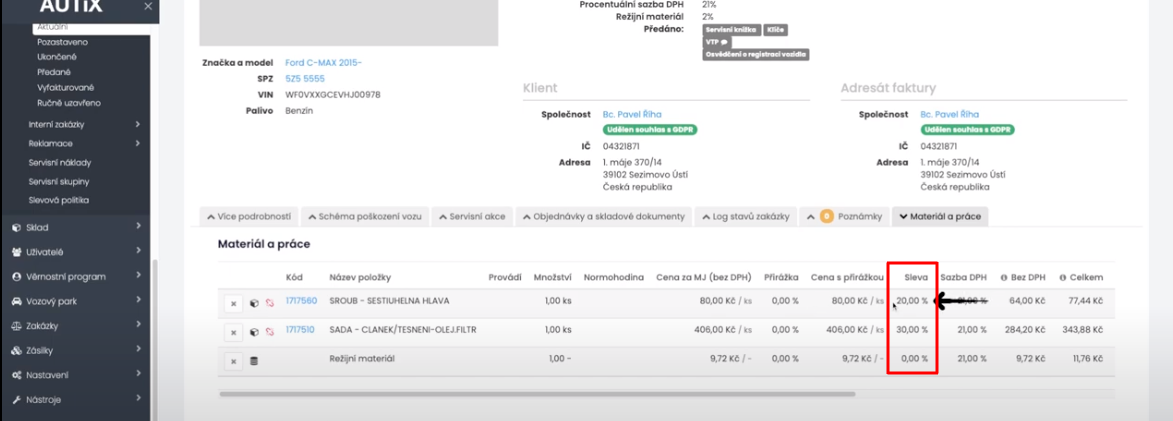Click info icon beside Bez DPH header
This screenshot has height=421, width=1173.
click(1003, 277)
